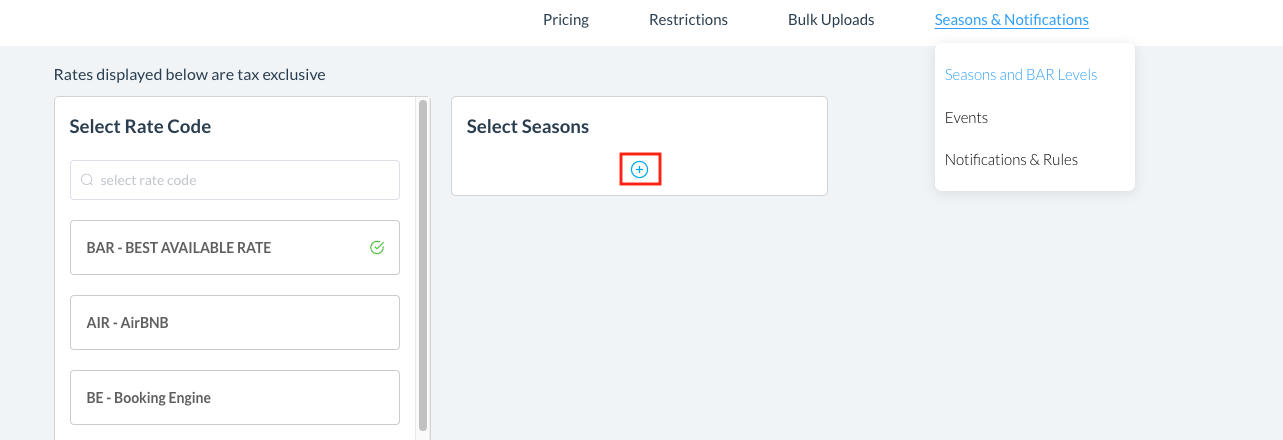Go to the Bulk Uploads tab
Viewport: 1283px width, 440px height.
[x=831, y=20]
